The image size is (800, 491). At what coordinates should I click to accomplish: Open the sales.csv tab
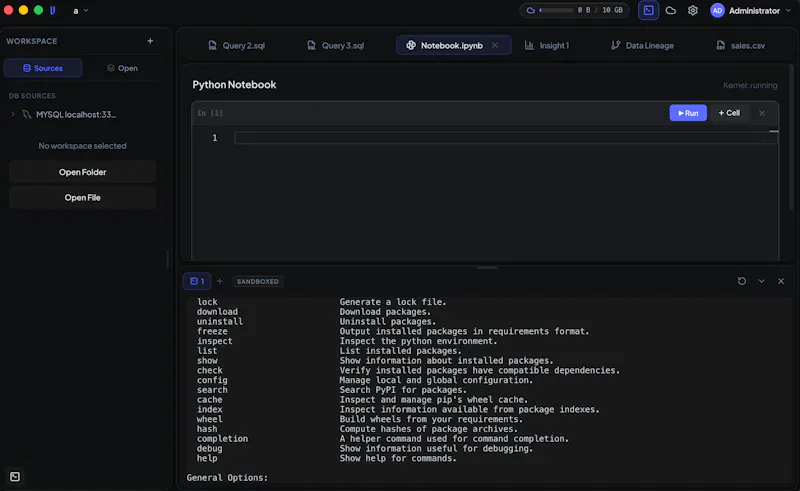pyautogui.click(x=740, y=45)
